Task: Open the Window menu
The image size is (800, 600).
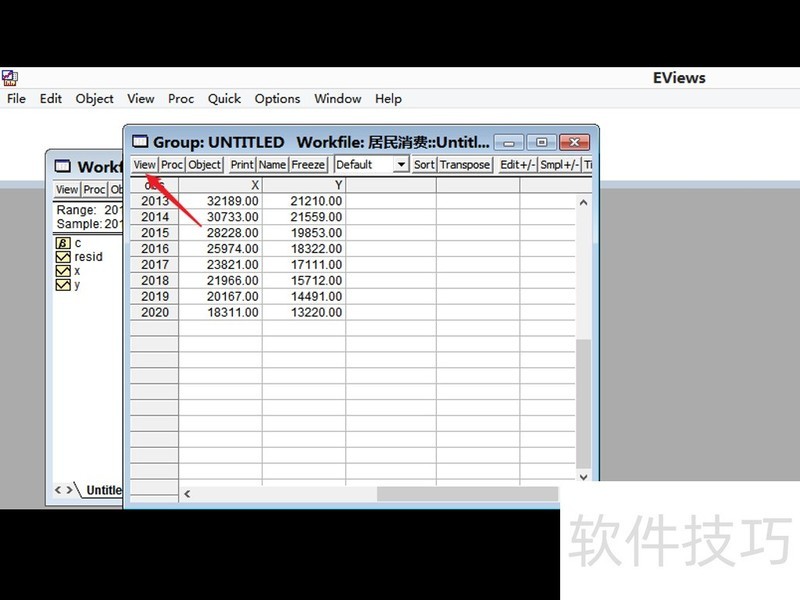Action: 338,98
